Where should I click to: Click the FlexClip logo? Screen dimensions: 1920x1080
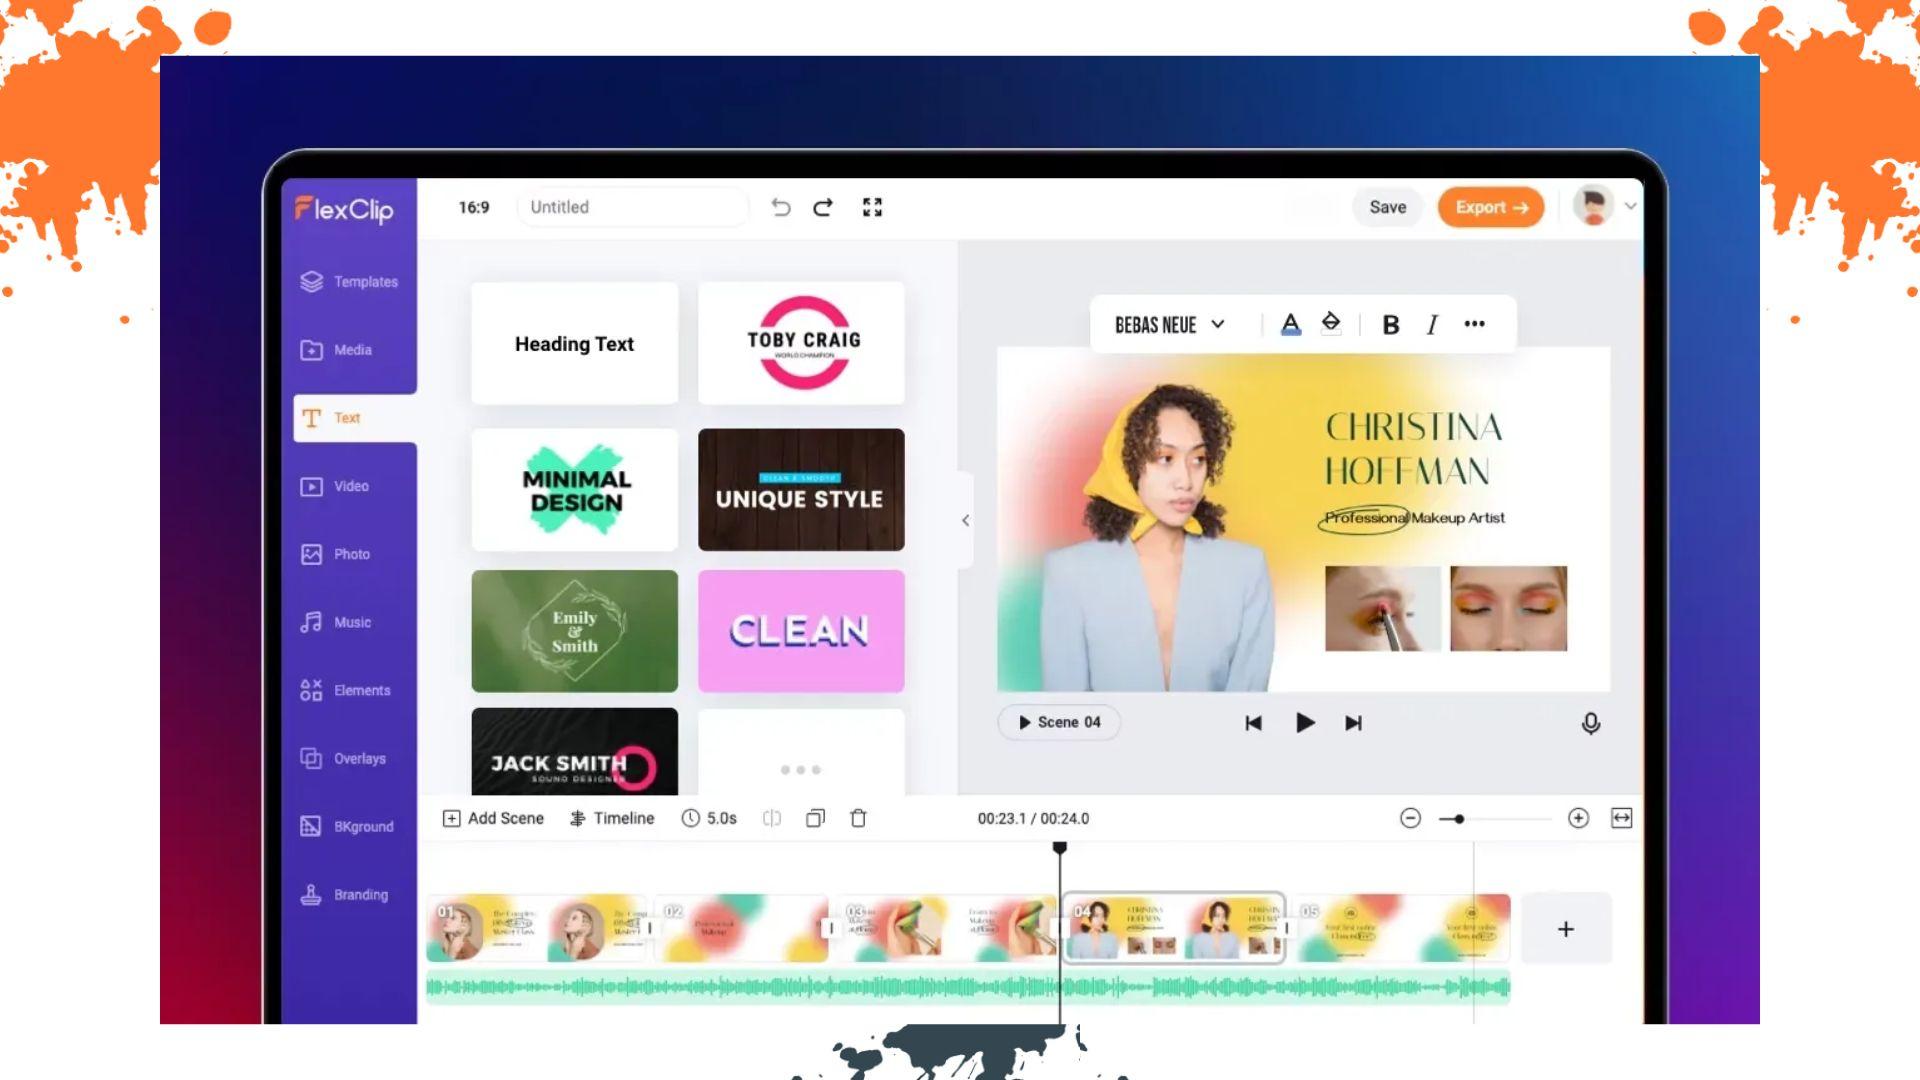click(x=344, y=209)
